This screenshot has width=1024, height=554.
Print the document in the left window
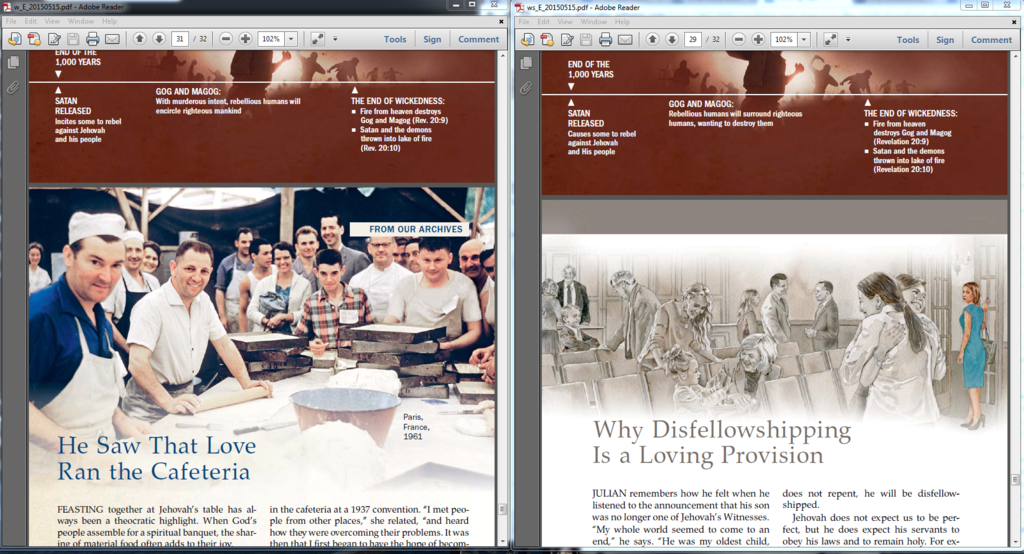click(93, 39)
